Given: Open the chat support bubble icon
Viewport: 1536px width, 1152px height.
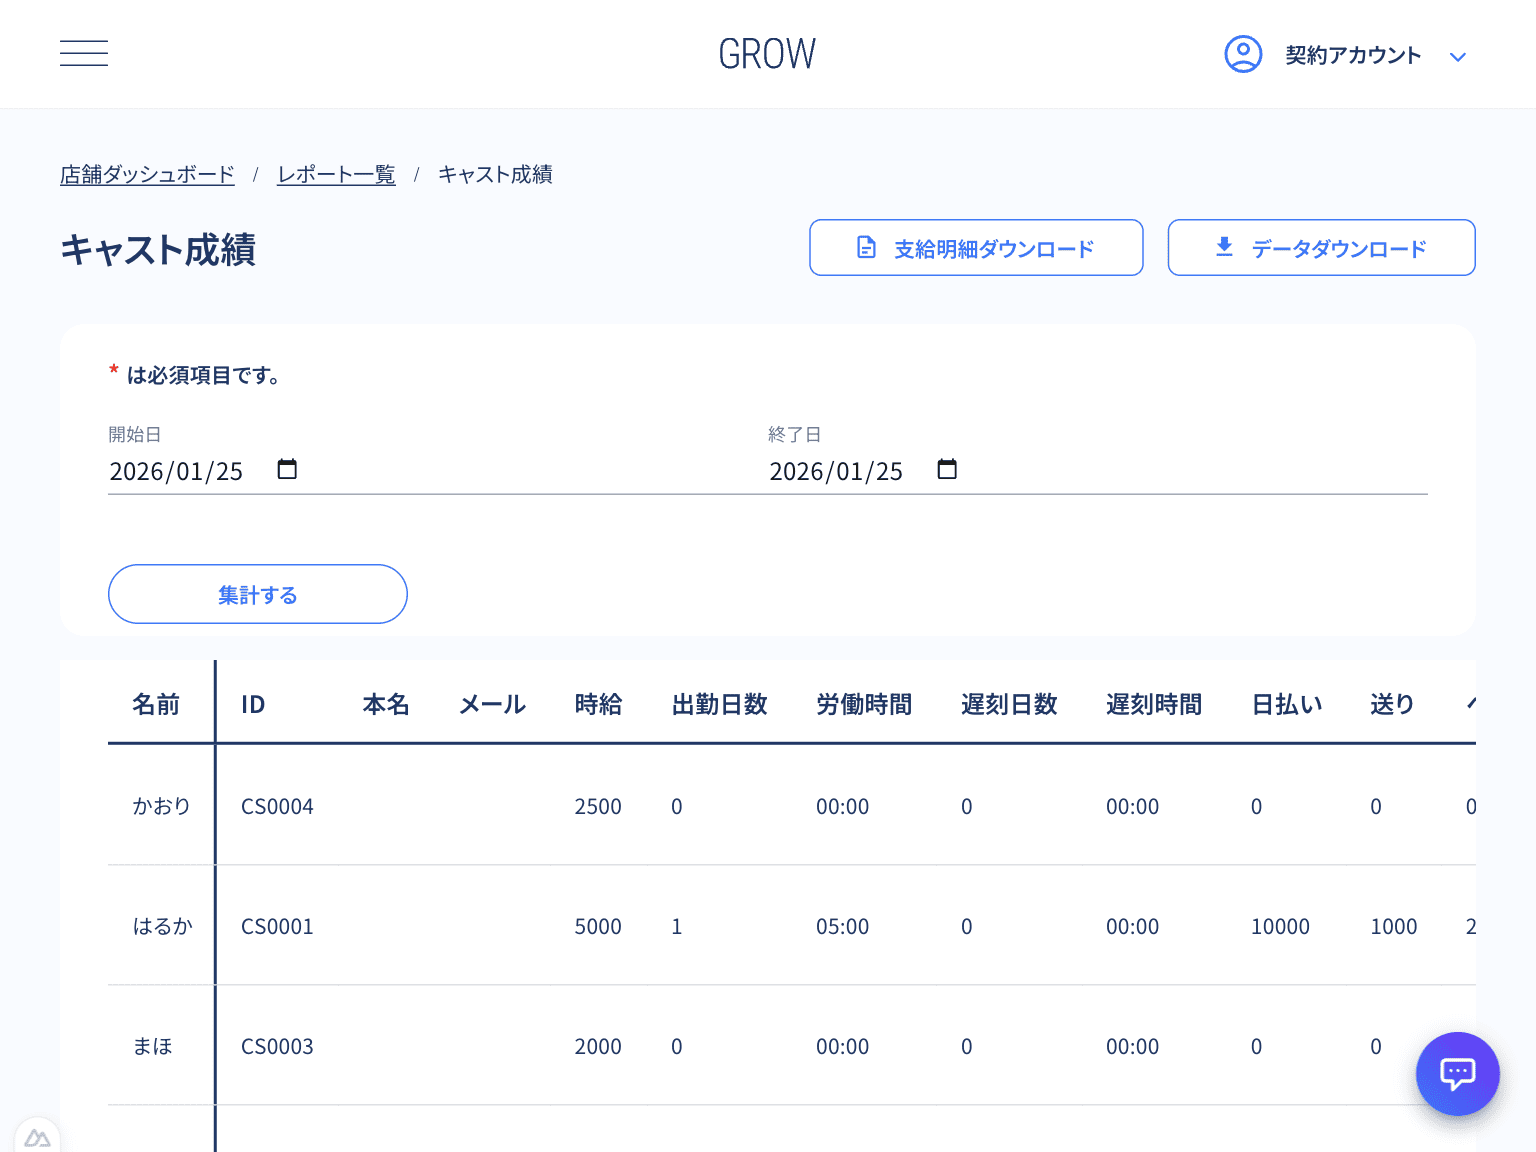Looking at the screenshot, I should click(x=1457, y=1074).
